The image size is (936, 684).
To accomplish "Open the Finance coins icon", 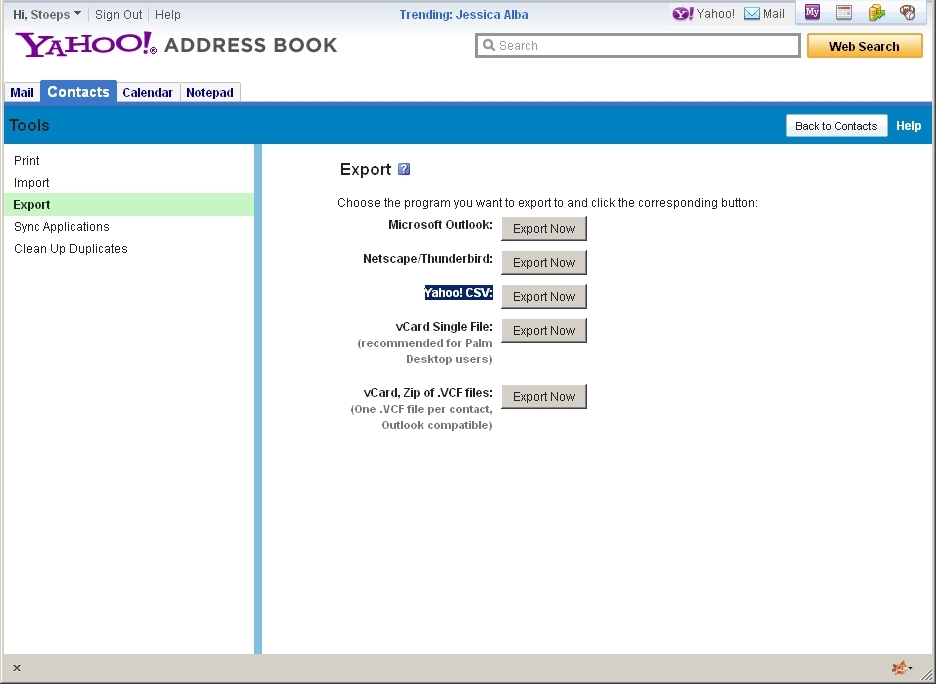I will [x=876, y=13].
